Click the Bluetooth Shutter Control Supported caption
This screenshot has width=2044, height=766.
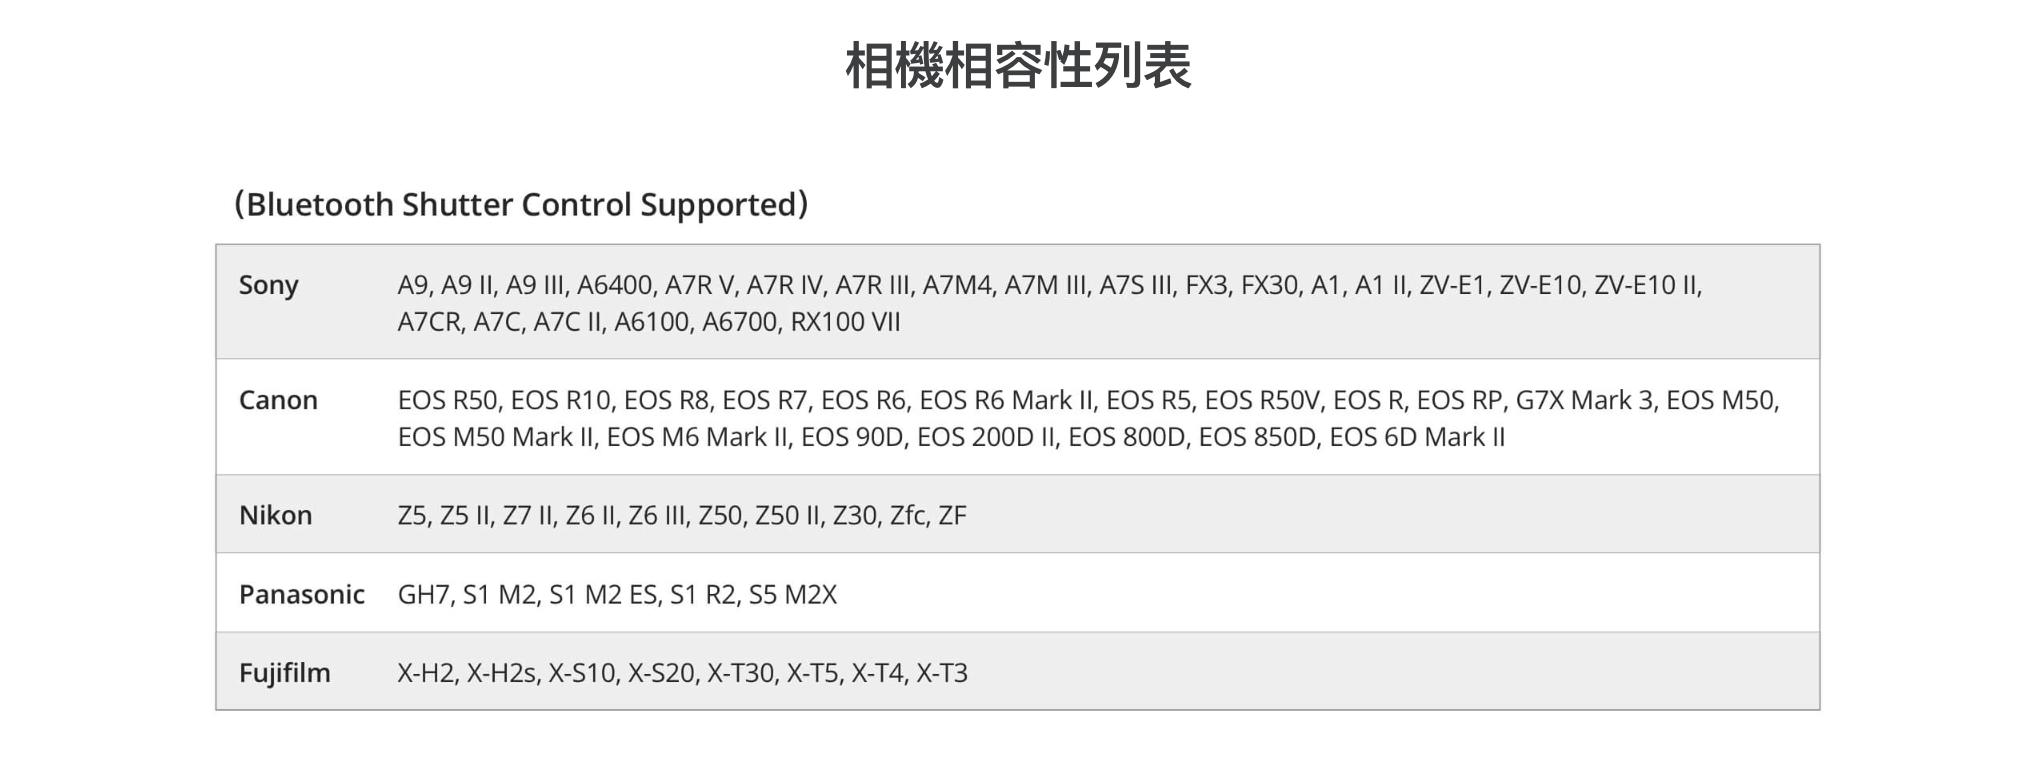(521, 204)
